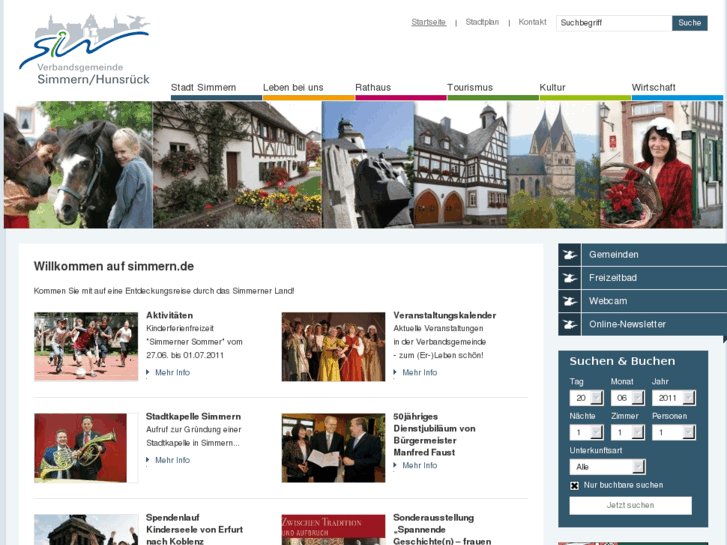
Task: Click the Dienstjubiläum thumbnail with three people
Action: click(333, 448)
